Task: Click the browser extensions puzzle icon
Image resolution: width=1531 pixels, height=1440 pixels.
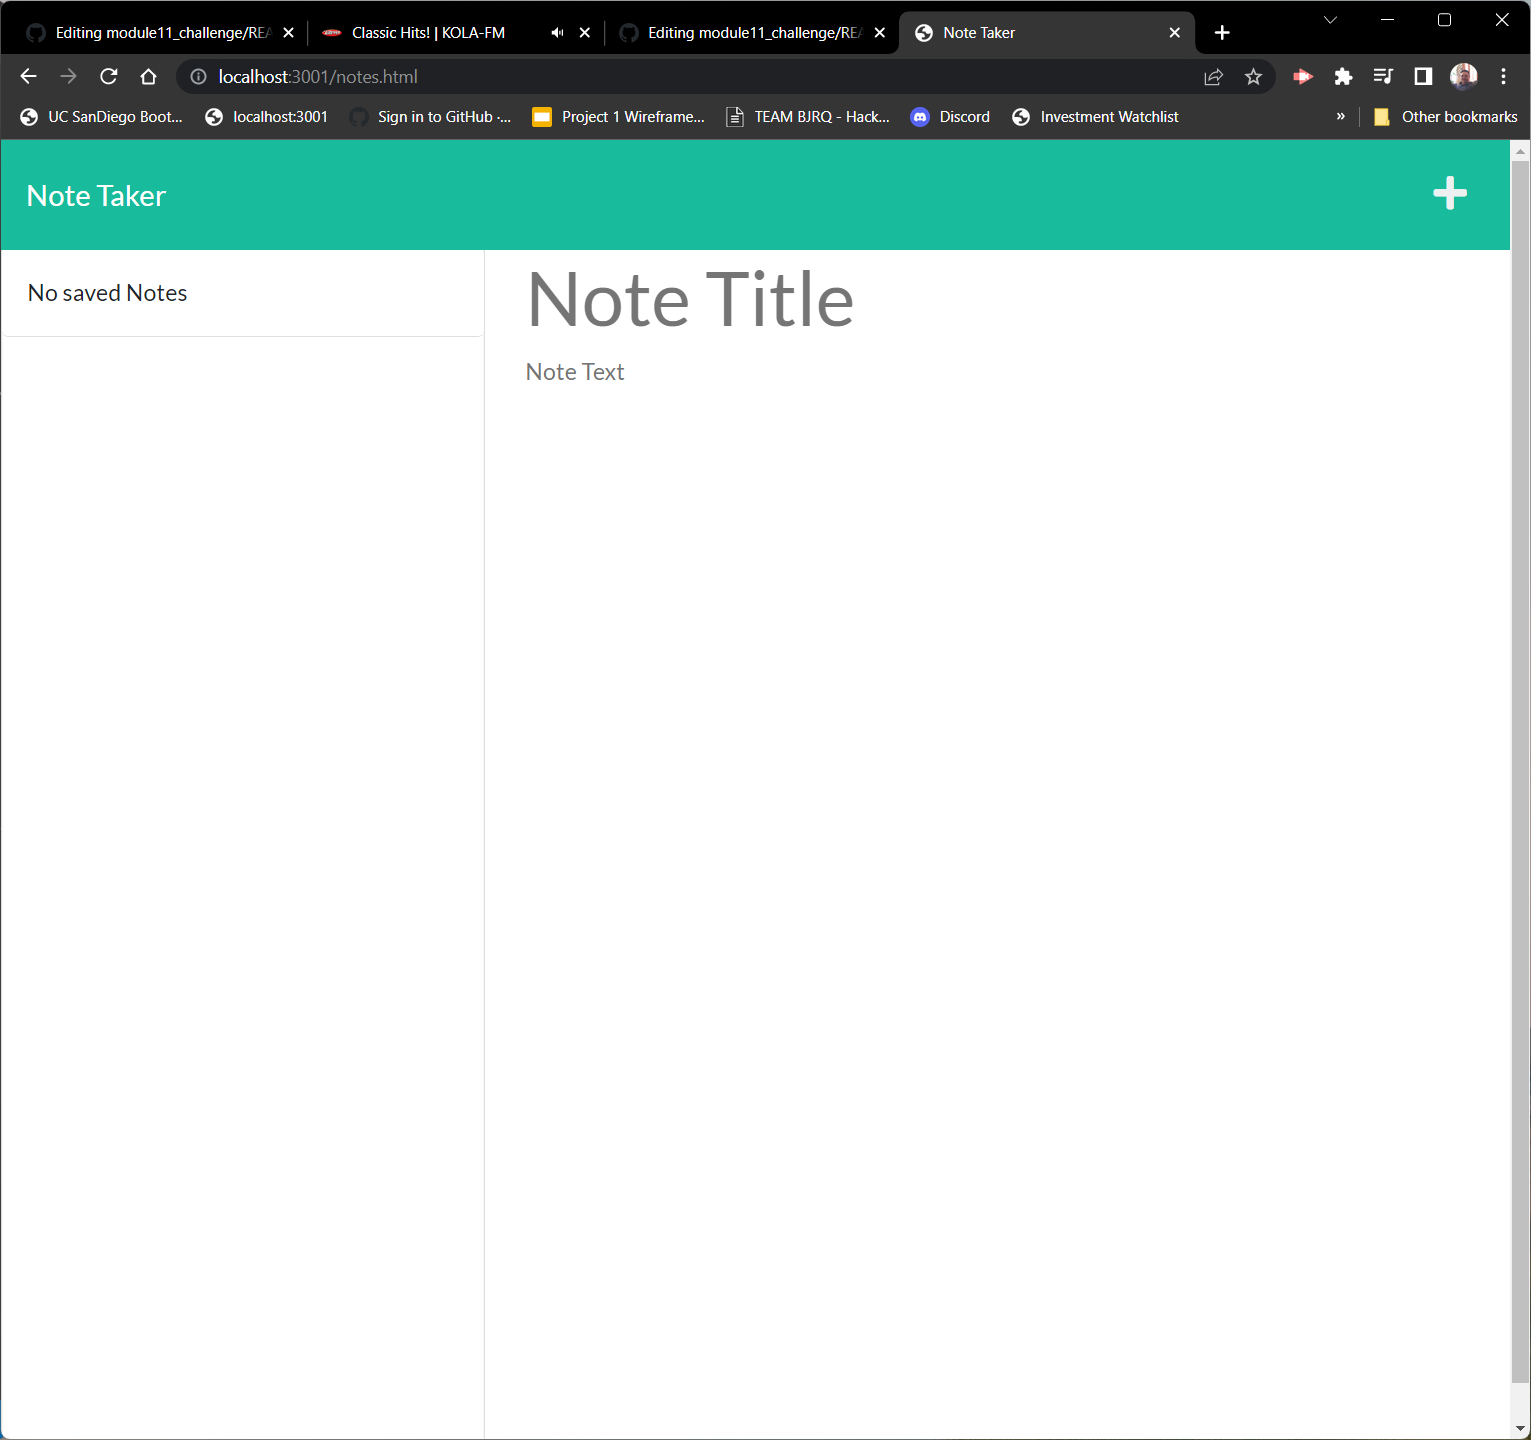Action: pyautogui.click(x=1343, y=76)
